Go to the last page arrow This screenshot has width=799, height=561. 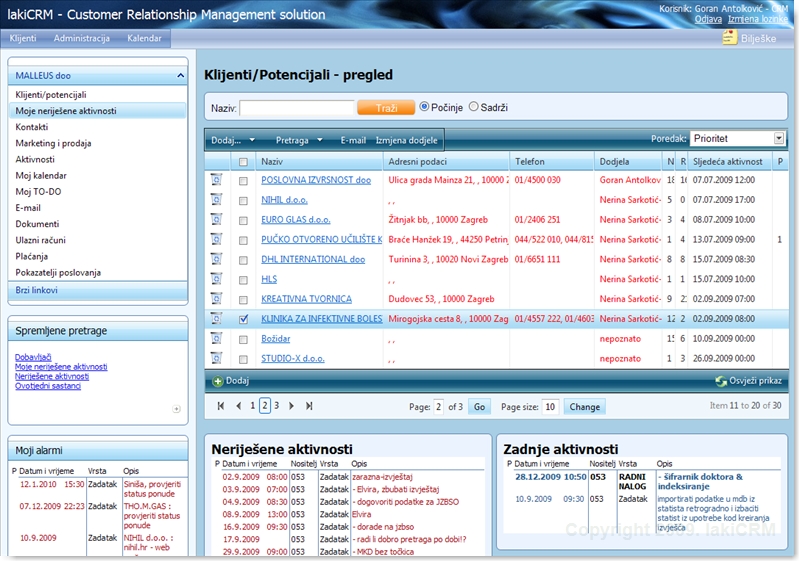[309, 406]
